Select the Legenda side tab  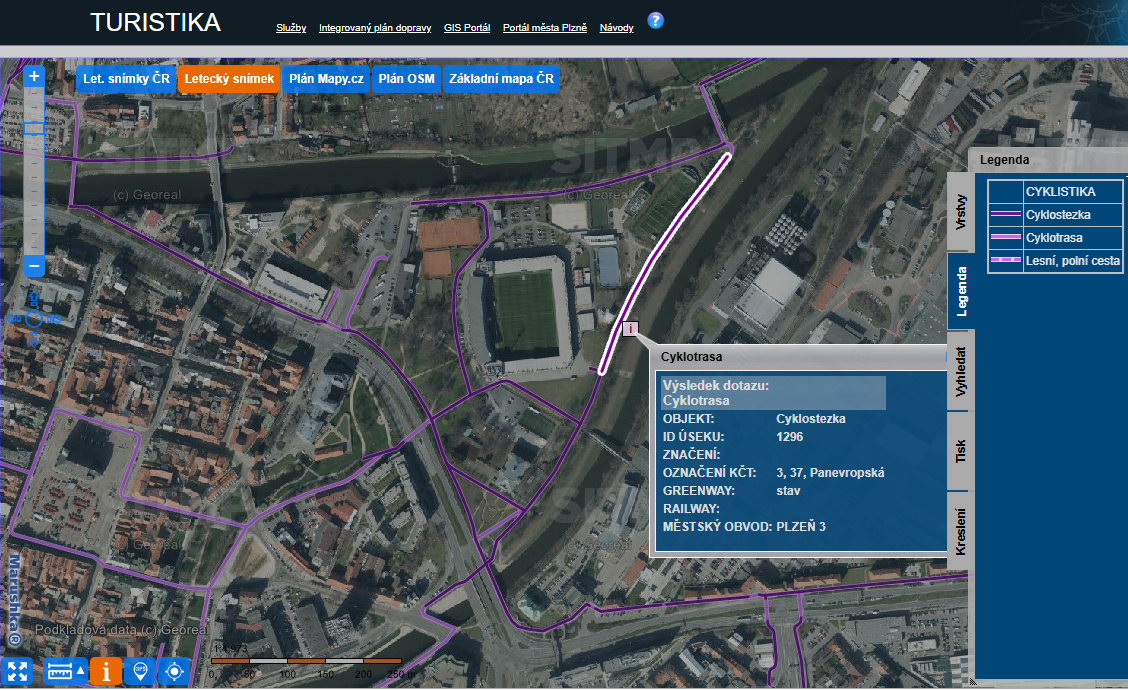click(x=961, y=291)
